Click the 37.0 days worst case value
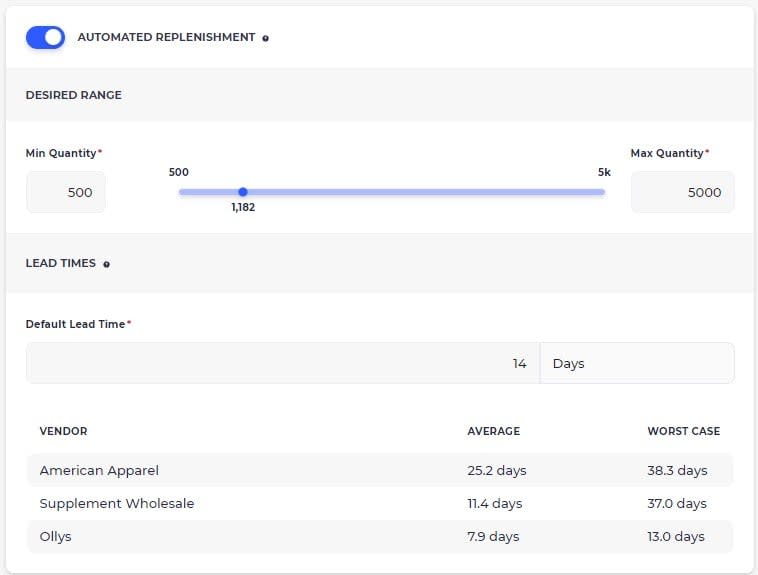Image resolution: width=758 pixels, height=575 pixels. point(677,503)
